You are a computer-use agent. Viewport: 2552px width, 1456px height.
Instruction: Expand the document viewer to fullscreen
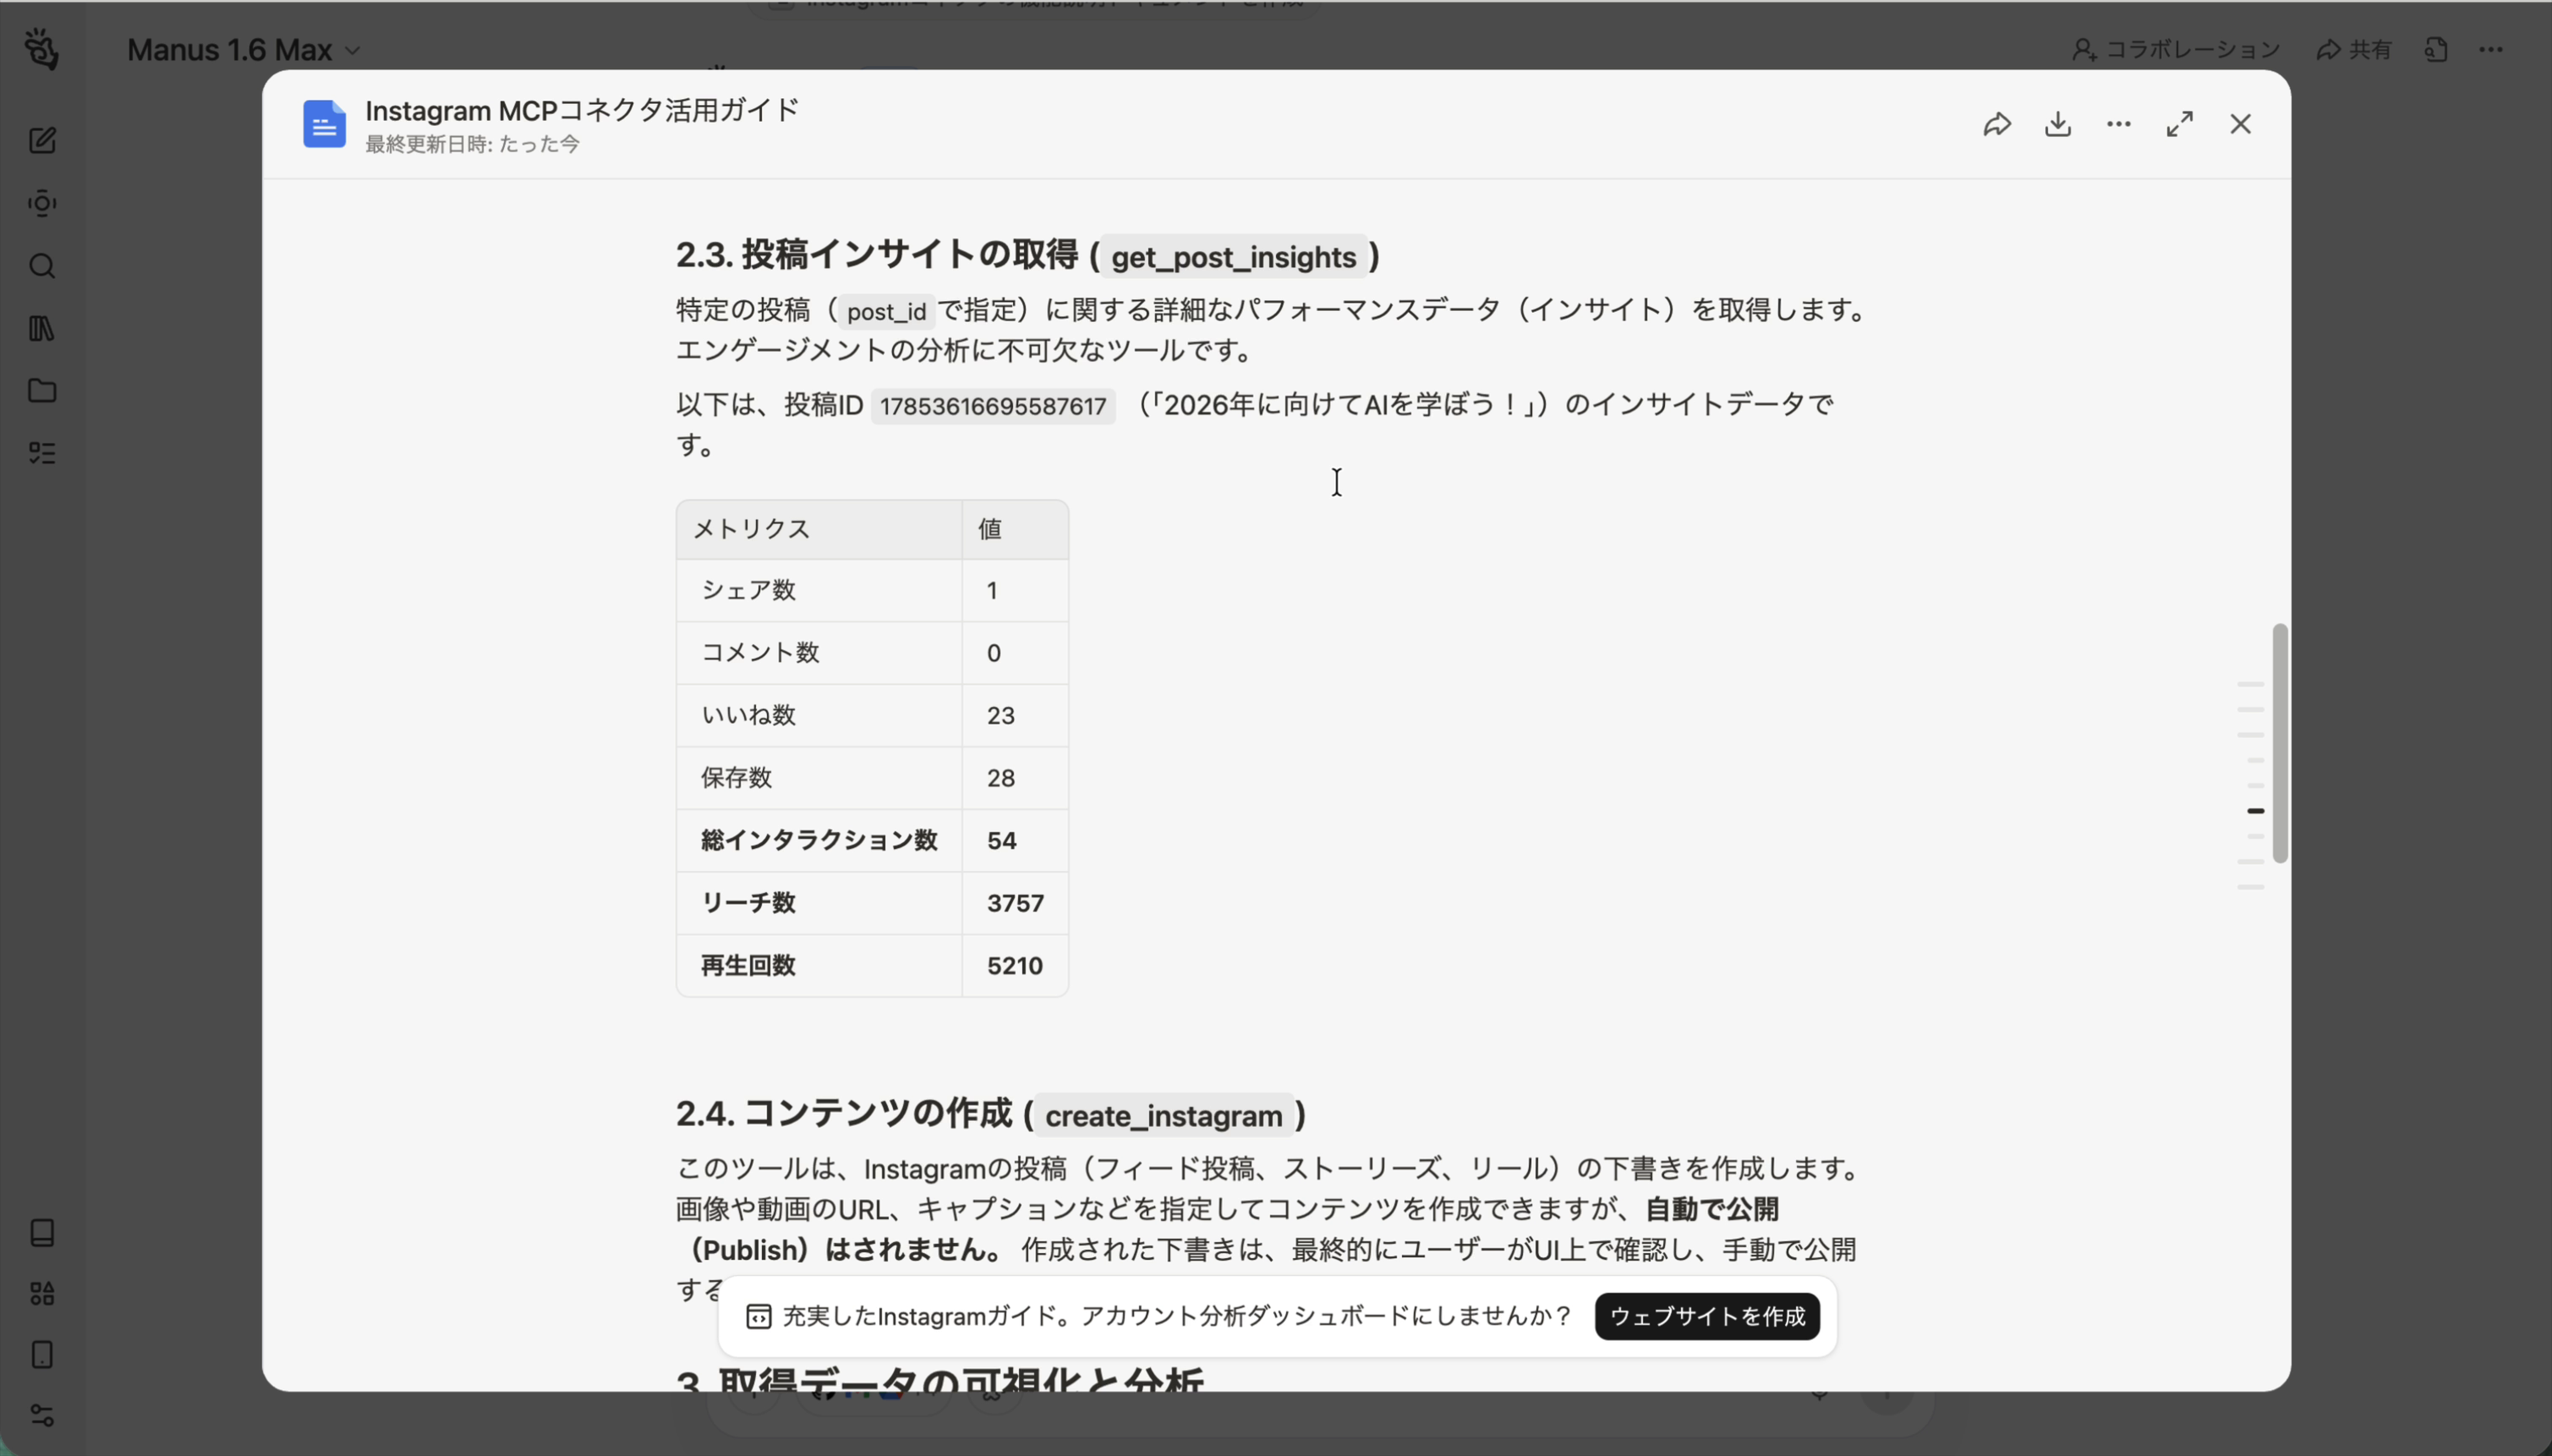pyautogui.click(x=2178, y=123)
